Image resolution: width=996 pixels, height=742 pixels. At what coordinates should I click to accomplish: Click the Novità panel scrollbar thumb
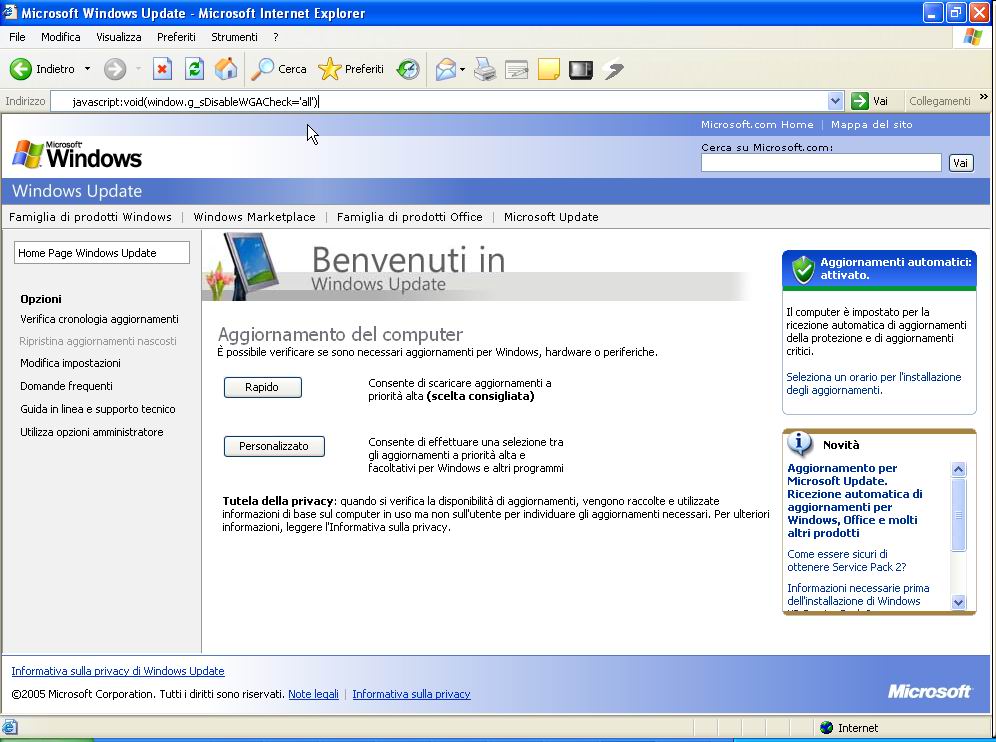coord(959,515)
